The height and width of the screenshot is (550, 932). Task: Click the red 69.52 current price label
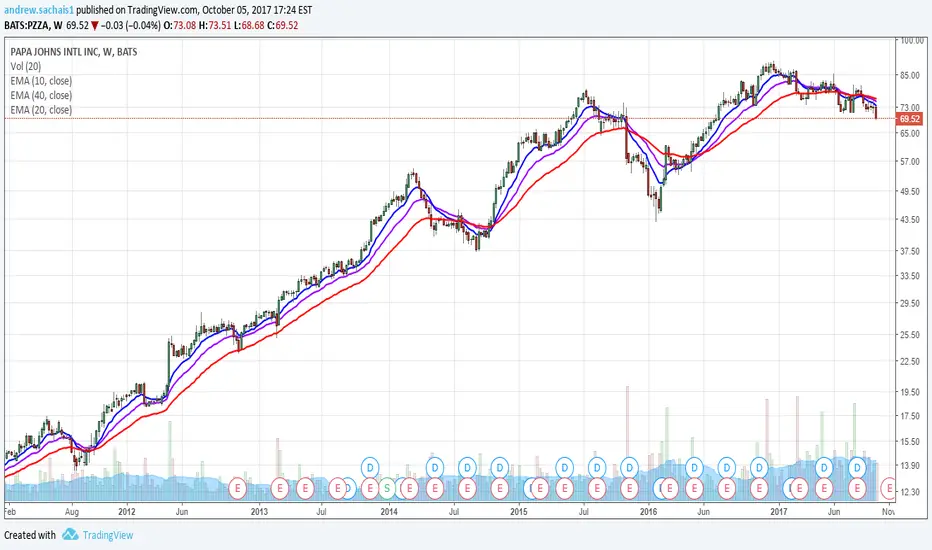[x=909, y=119]
